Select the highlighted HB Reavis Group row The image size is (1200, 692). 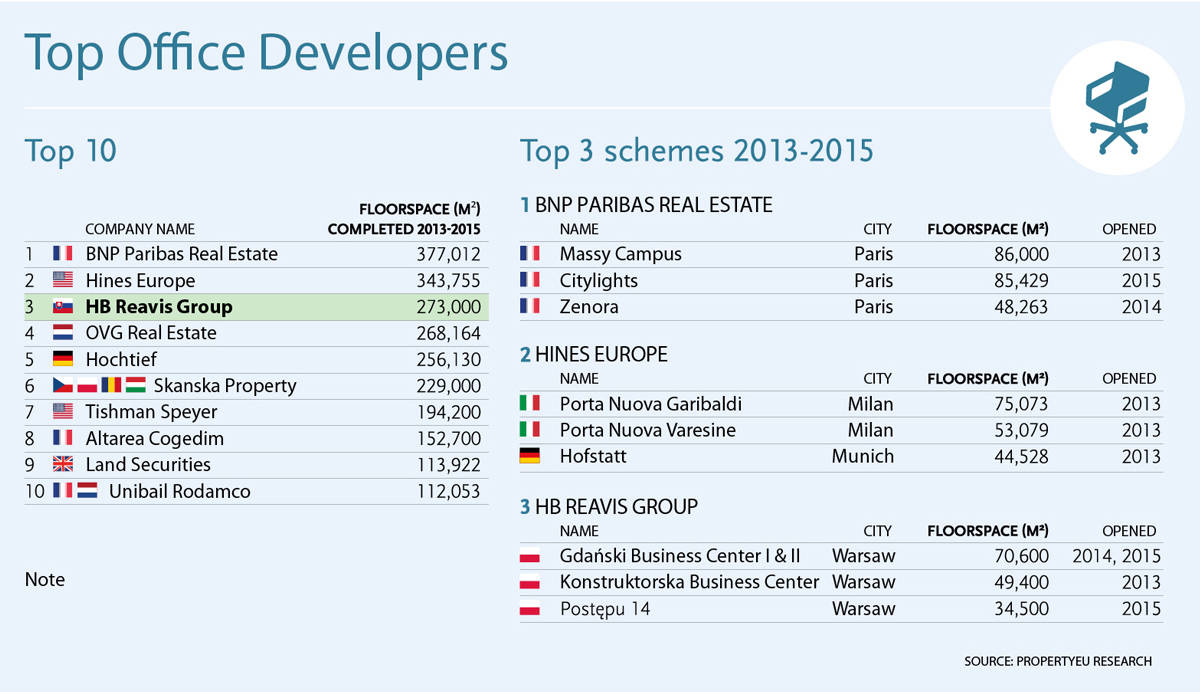(x=256, y=307)
